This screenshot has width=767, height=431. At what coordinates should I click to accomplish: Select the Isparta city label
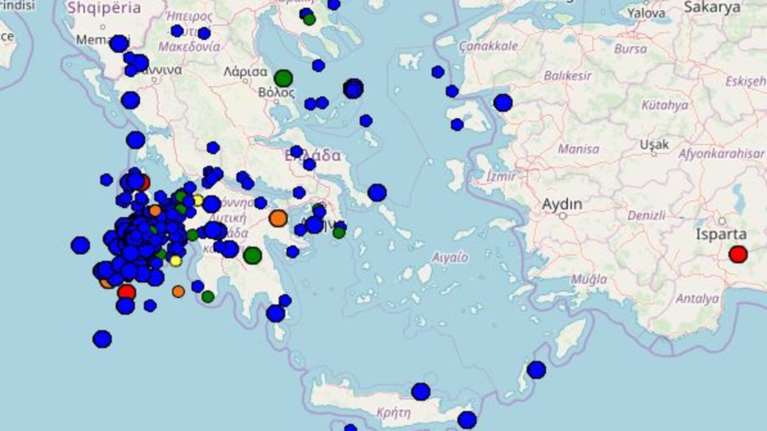pos(721,234)
